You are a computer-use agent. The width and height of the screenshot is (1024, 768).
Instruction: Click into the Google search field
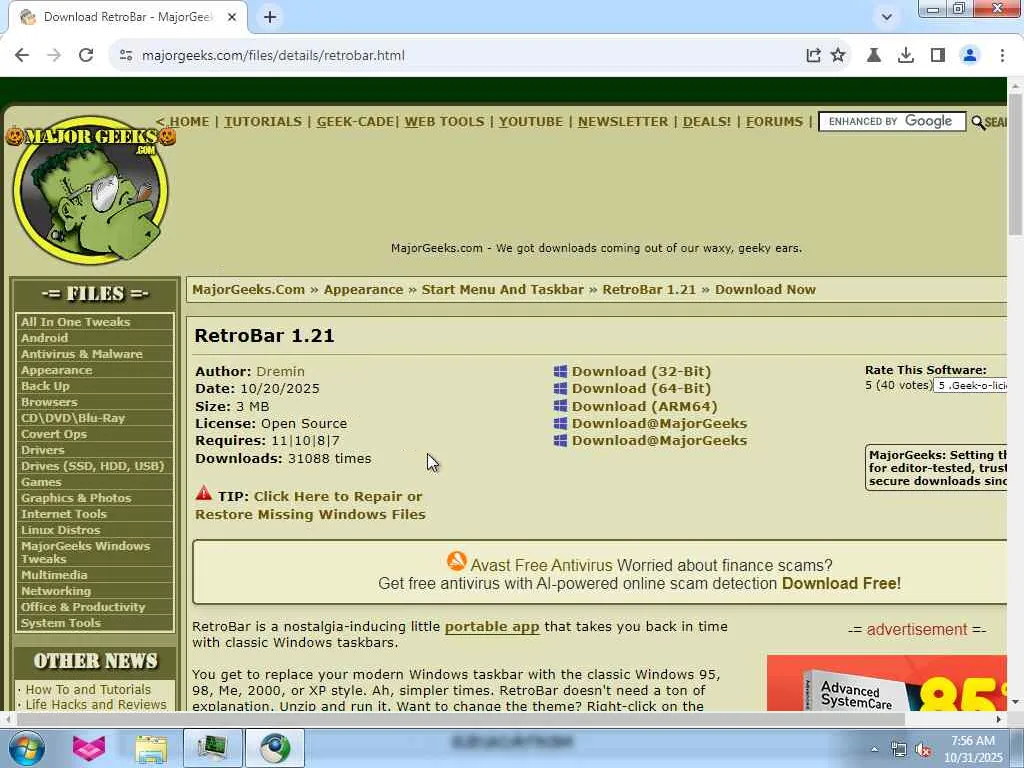point(891,122)
